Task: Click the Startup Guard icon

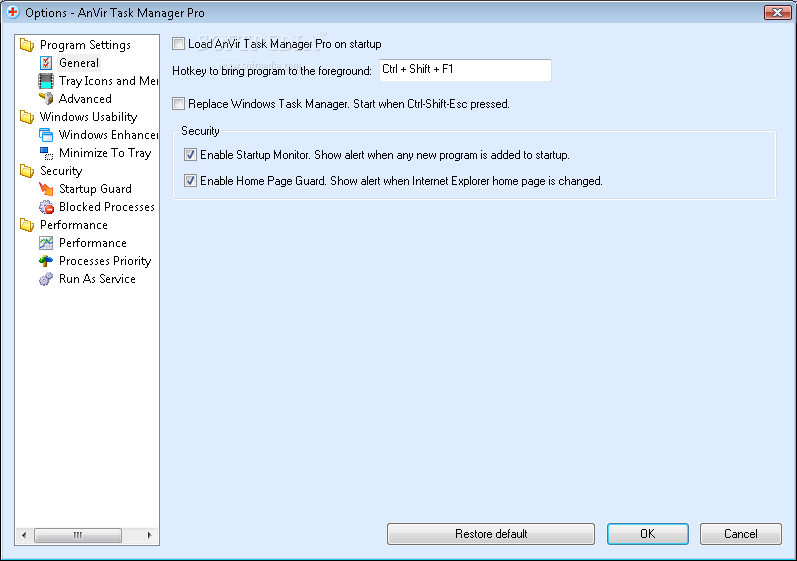Action: click(x=46, y=189)
